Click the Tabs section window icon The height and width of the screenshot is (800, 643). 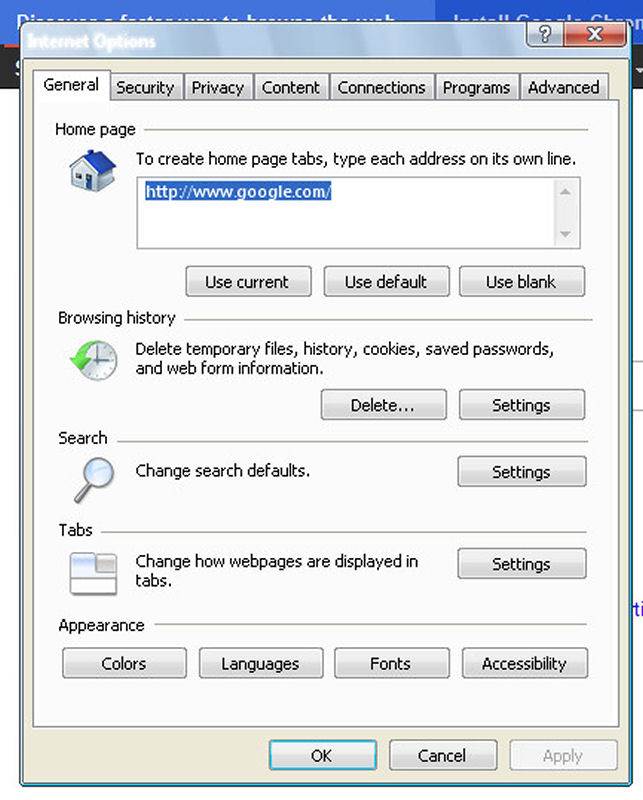coord(93,572)
